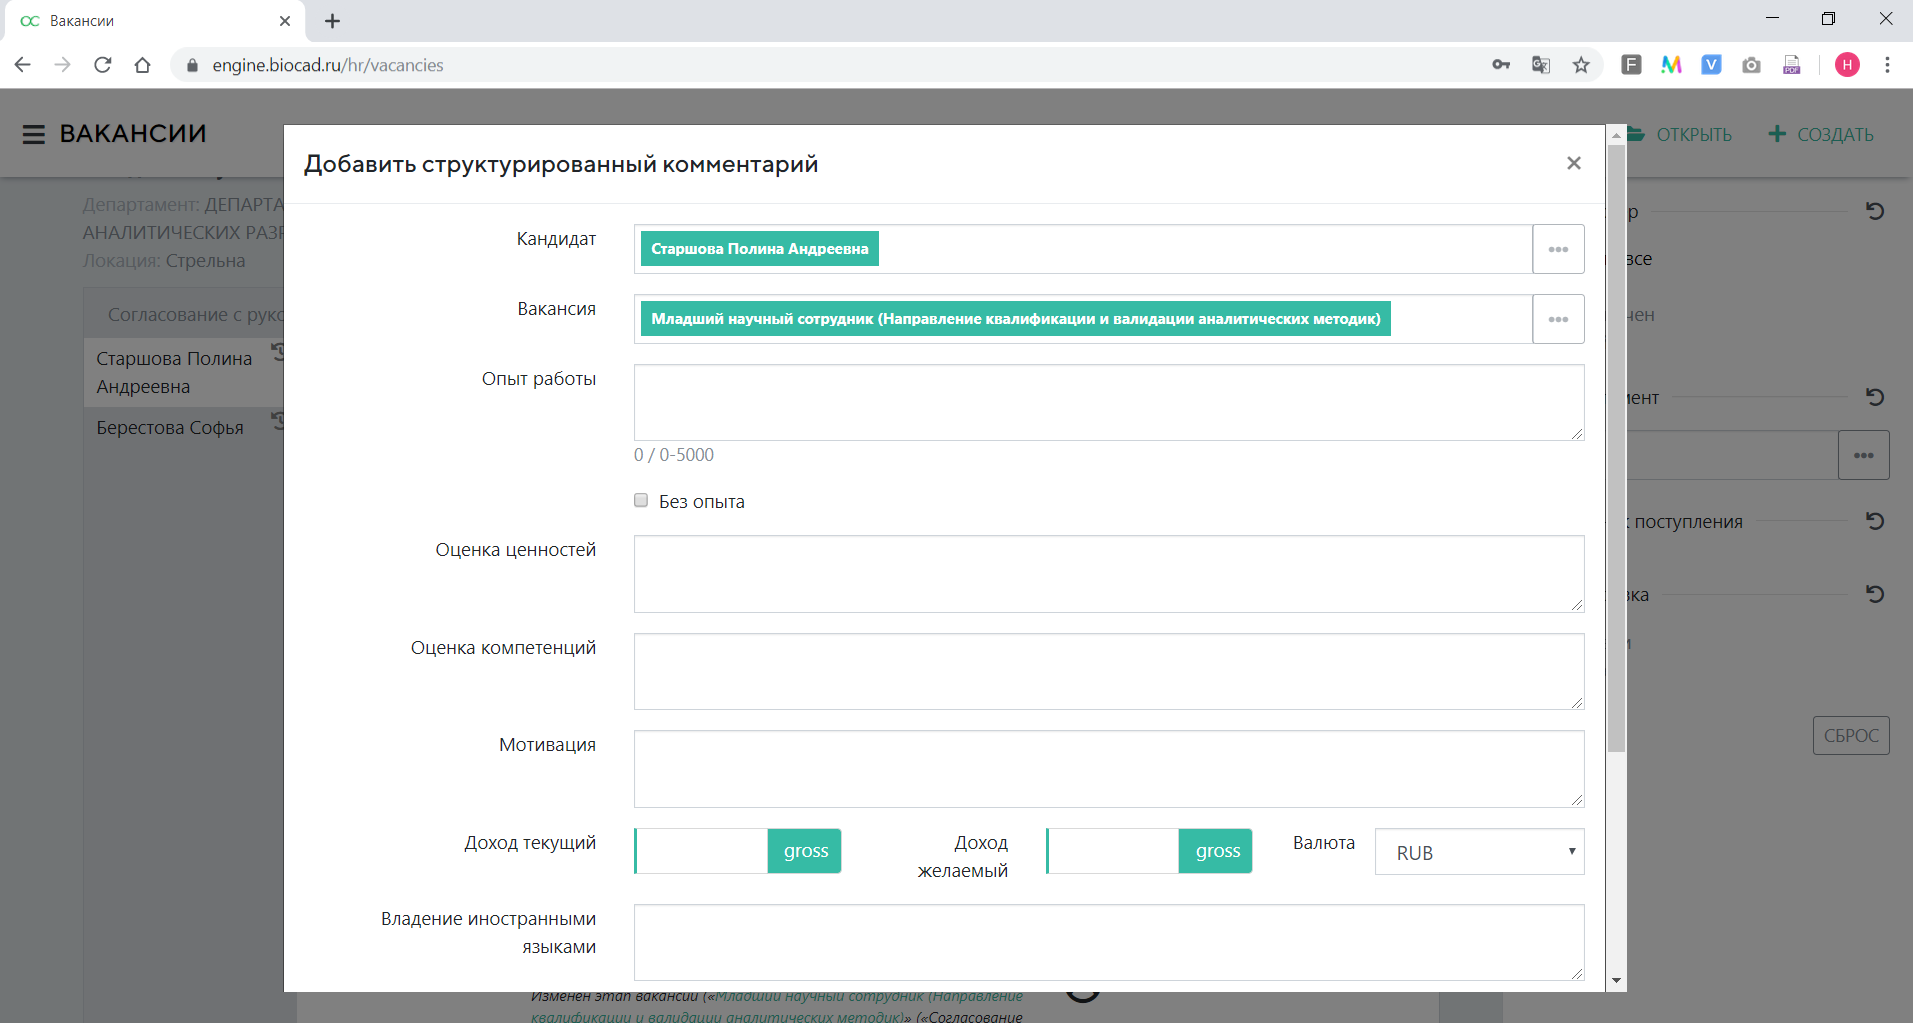This screenshot has width=1913, height=1023.
Task: Open the Chrome three-dot menu
Action: [1887, 65]
